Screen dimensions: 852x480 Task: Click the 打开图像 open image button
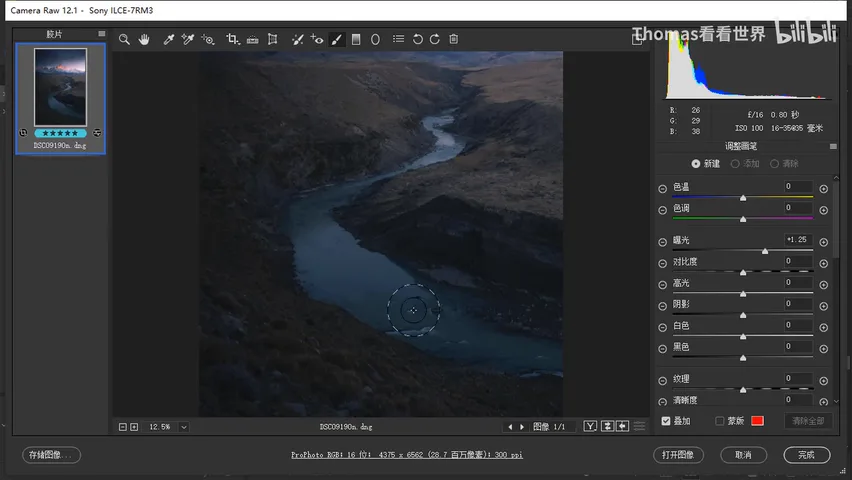tap(678, 454)
